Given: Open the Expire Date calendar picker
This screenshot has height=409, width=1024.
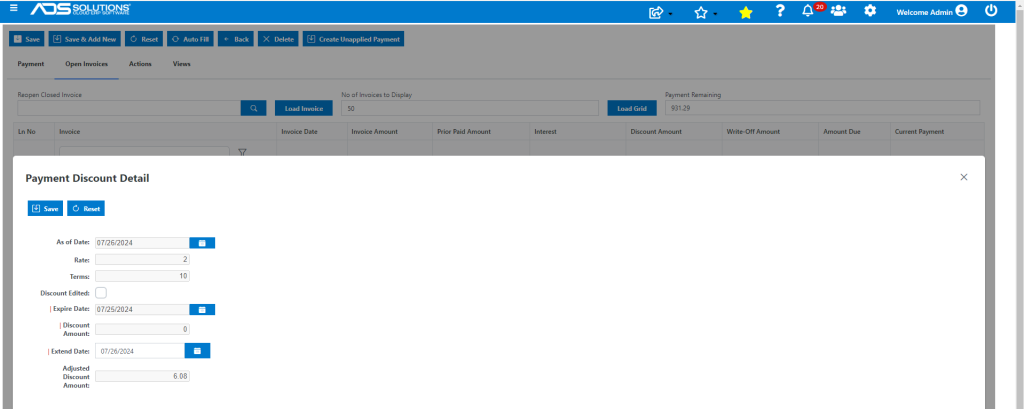Looking at the screenshot, I should pyautogui.click(x=202, y=309).
